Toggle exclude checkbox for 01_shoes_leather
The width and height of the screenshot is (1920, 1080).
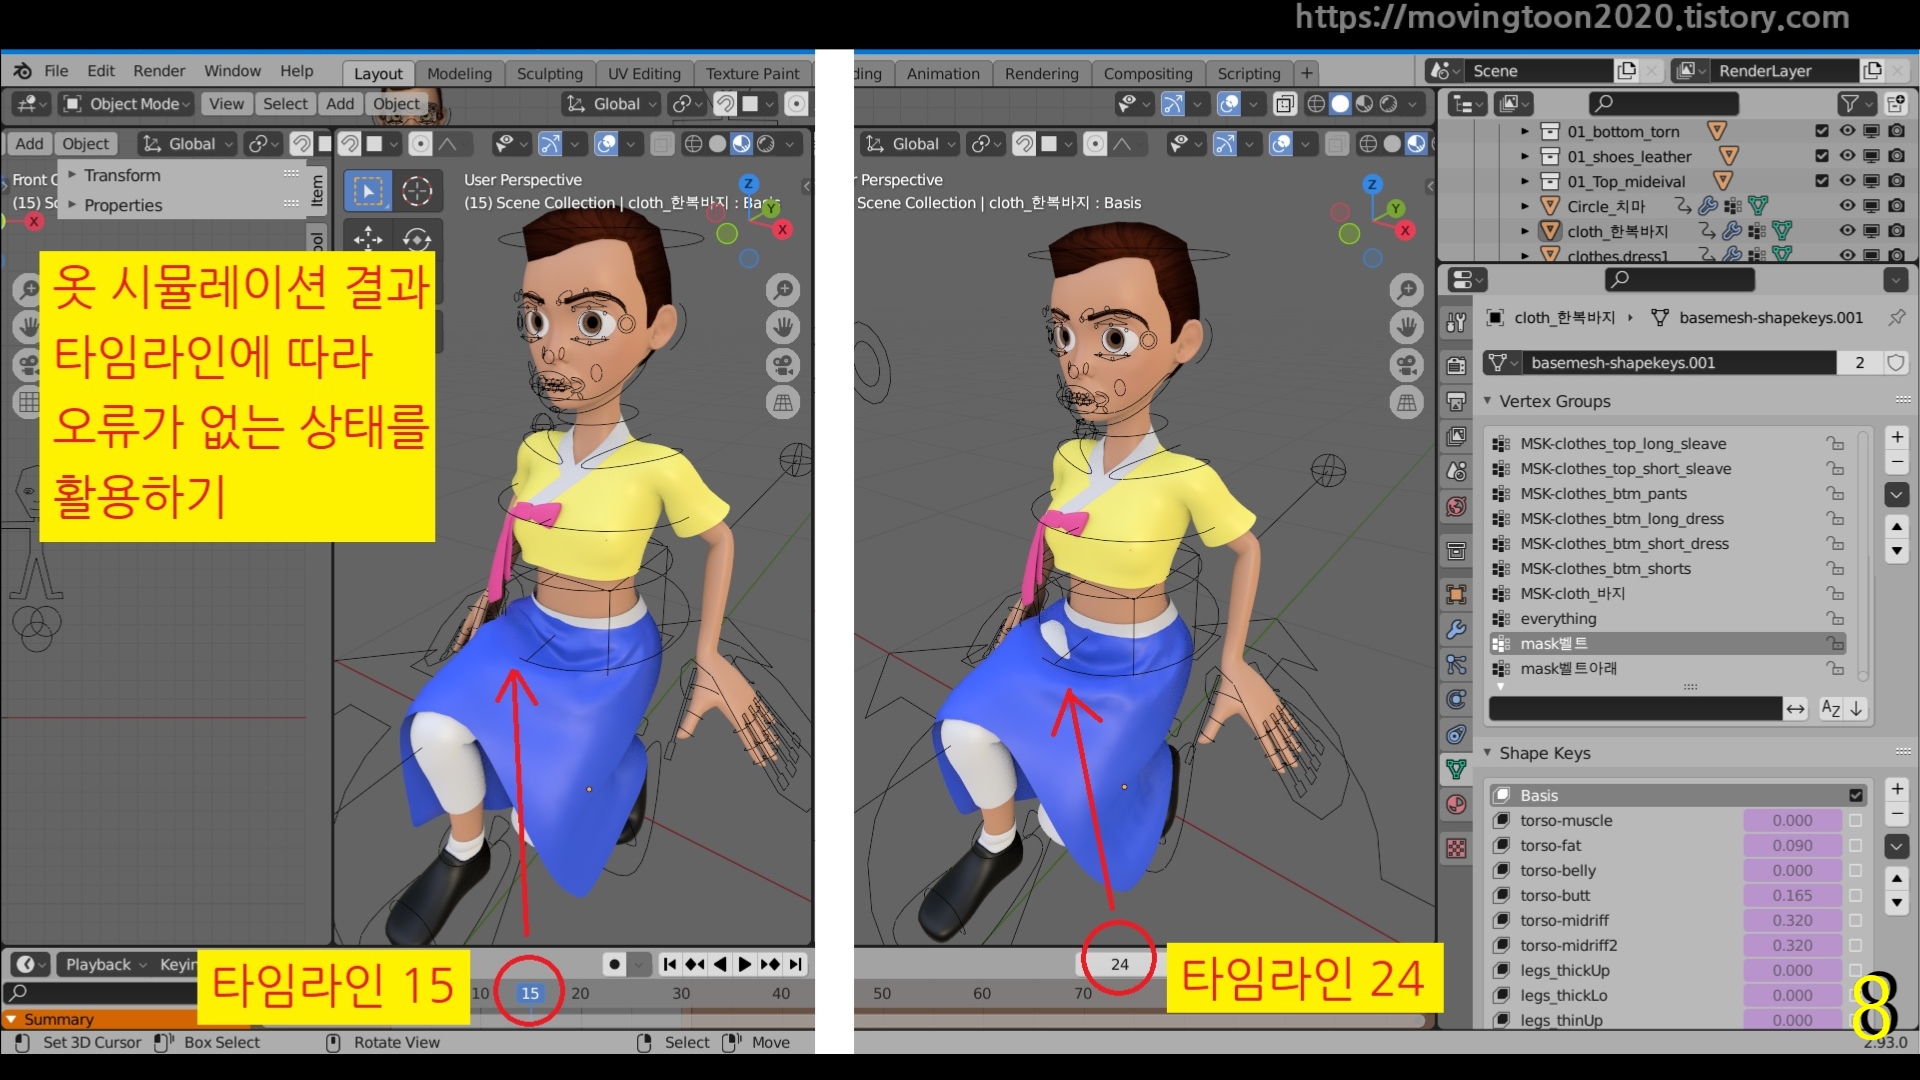point(1822,156)
